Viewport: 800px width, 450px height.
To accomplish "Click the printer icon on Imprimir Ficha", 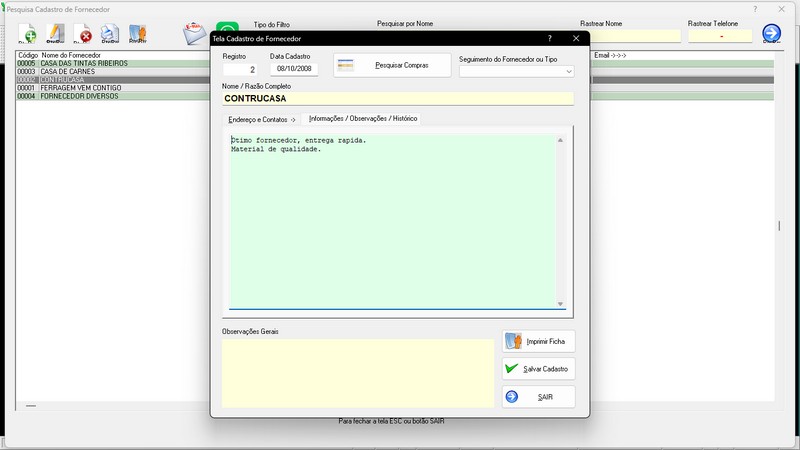I will tap(513, 341).
